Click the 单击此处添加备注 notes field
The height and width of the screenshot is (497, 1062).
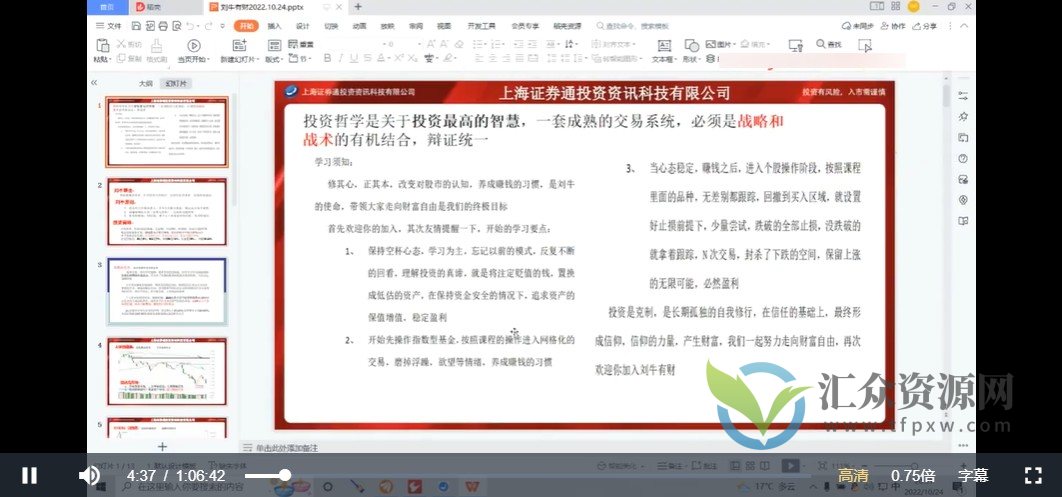pos(286,448)
